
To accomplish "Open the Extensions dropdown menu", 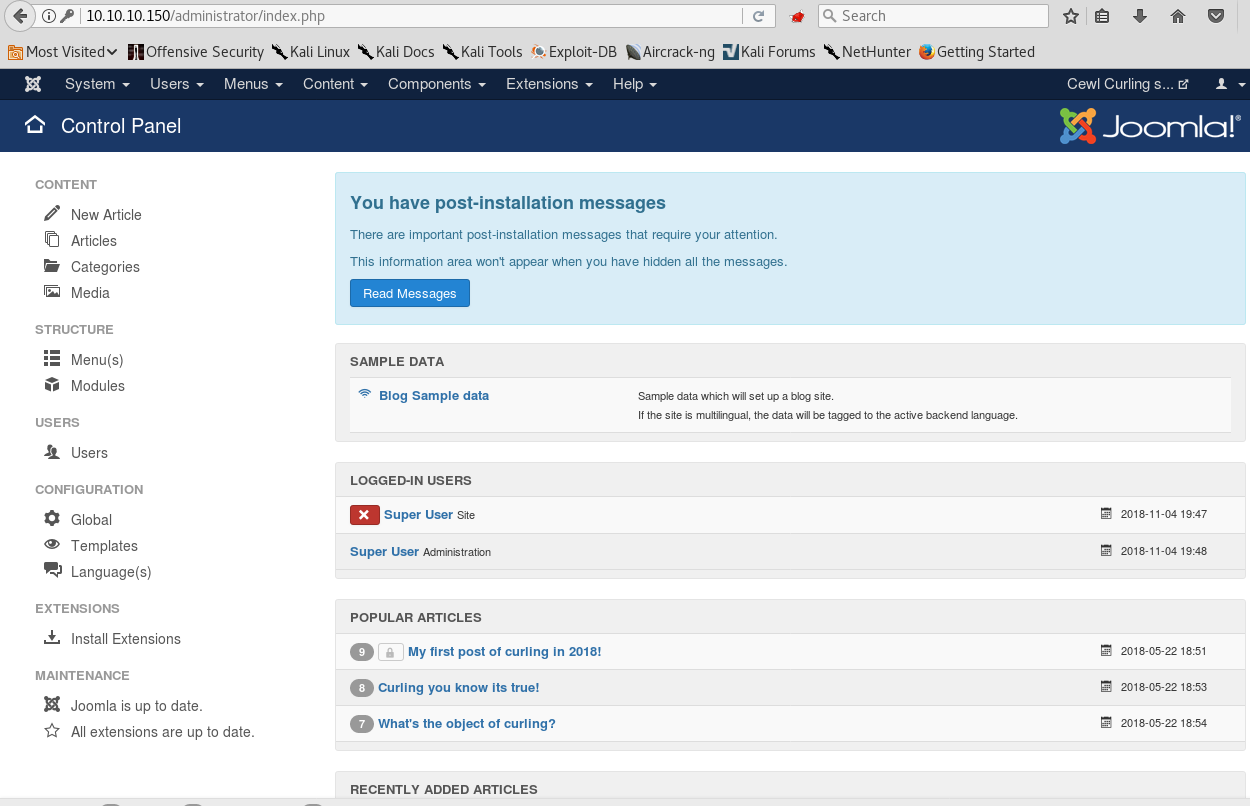I will [549, 84].
